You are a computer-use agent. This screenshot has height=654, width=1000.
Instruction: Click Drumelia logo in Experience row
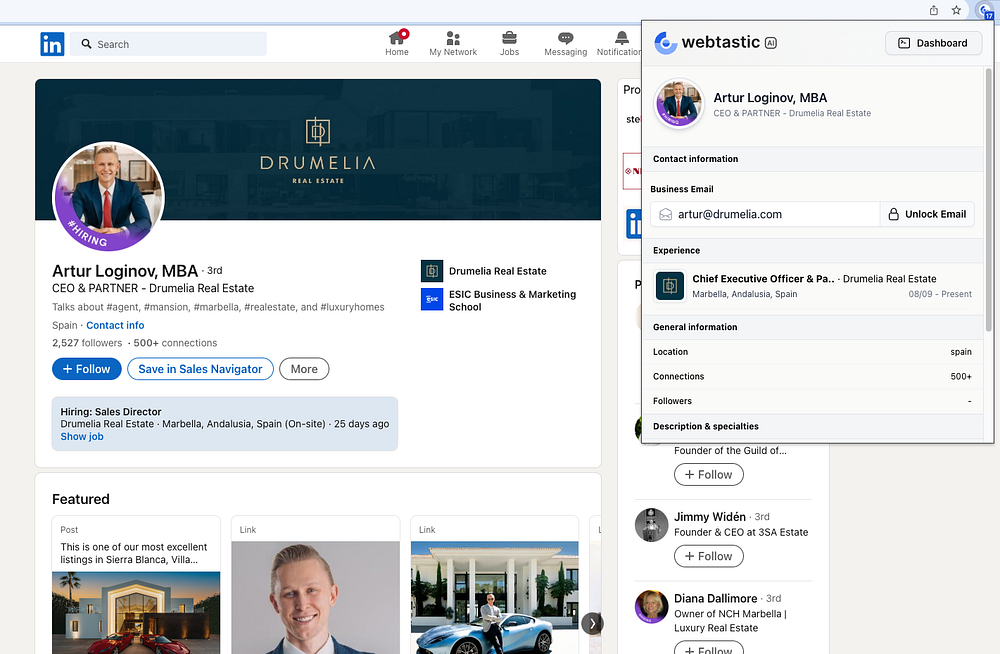670,286
